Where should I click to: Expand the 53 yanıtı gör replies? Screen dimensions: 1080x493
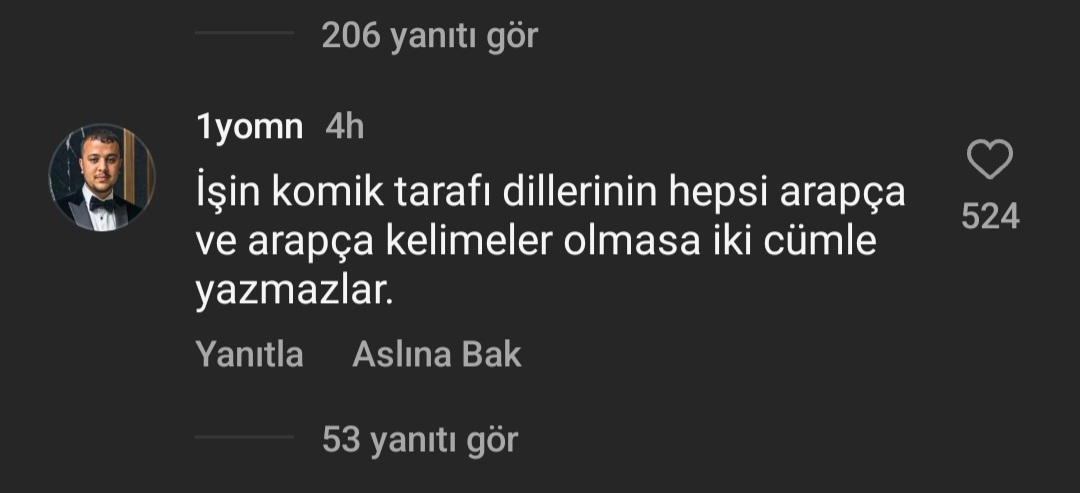tap(419, 439)
